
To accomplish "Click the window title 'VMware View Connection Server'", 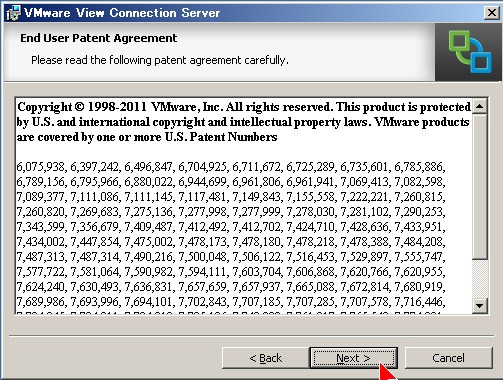I will pyautogui.click(x=122, y=13).
